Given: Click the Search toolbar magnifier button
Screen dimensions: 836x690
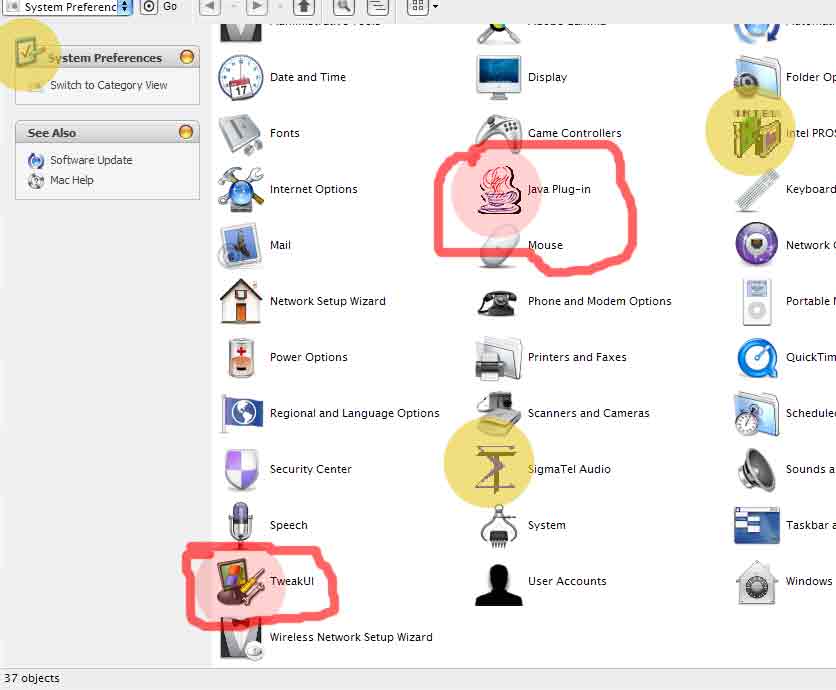Looking at the screenshot, I should click(x=344, y=6).
